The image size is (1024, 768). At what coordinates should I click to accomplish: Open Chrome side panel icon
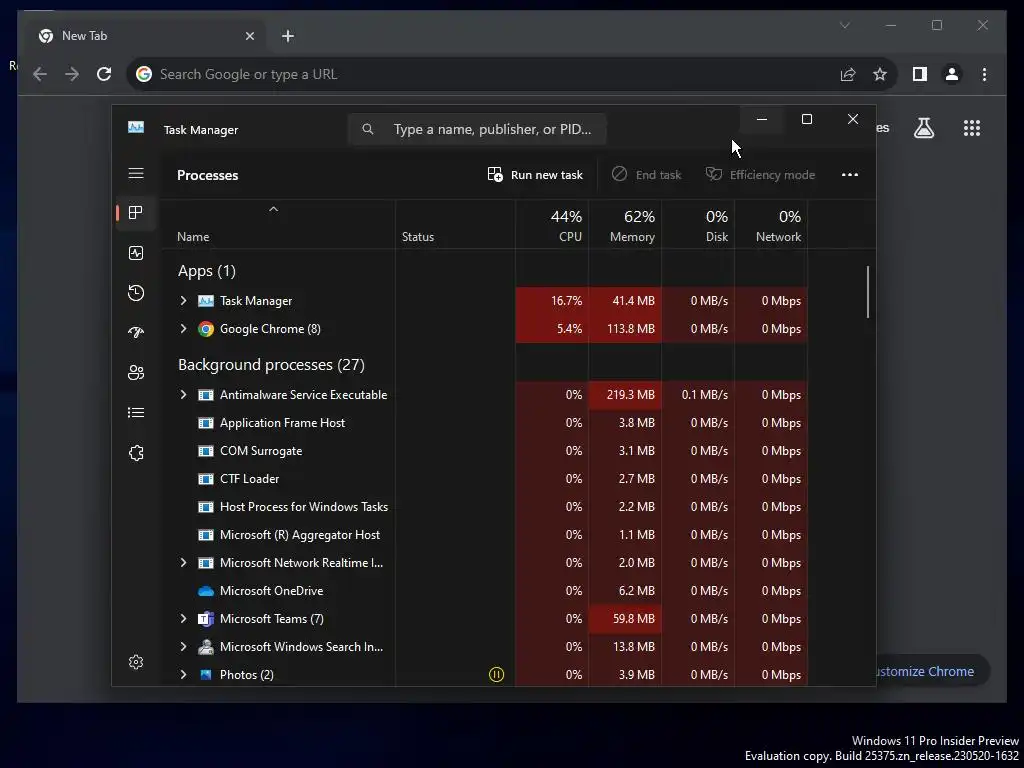tap(920, 74)
